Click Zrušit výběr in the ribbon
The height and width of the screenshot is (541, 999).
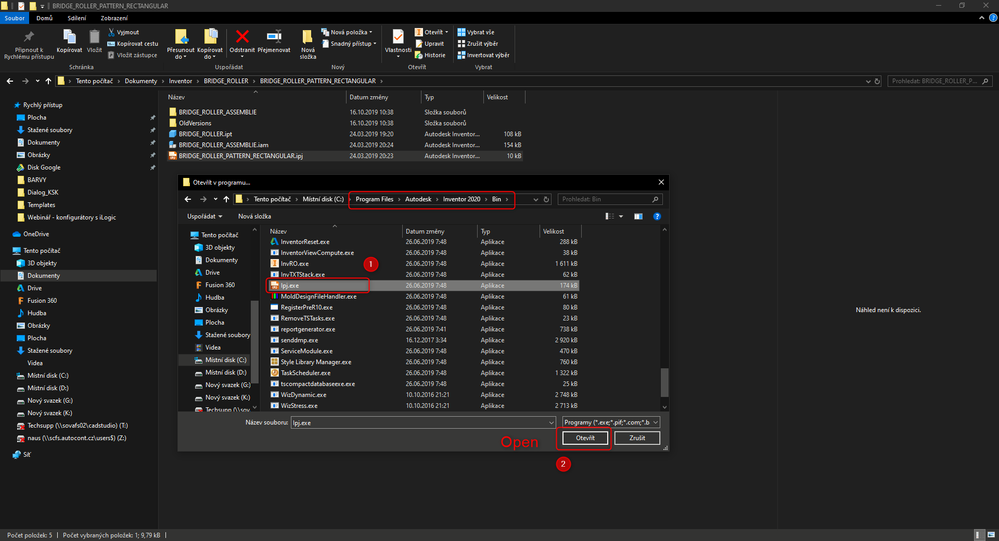tap(478, 43)
